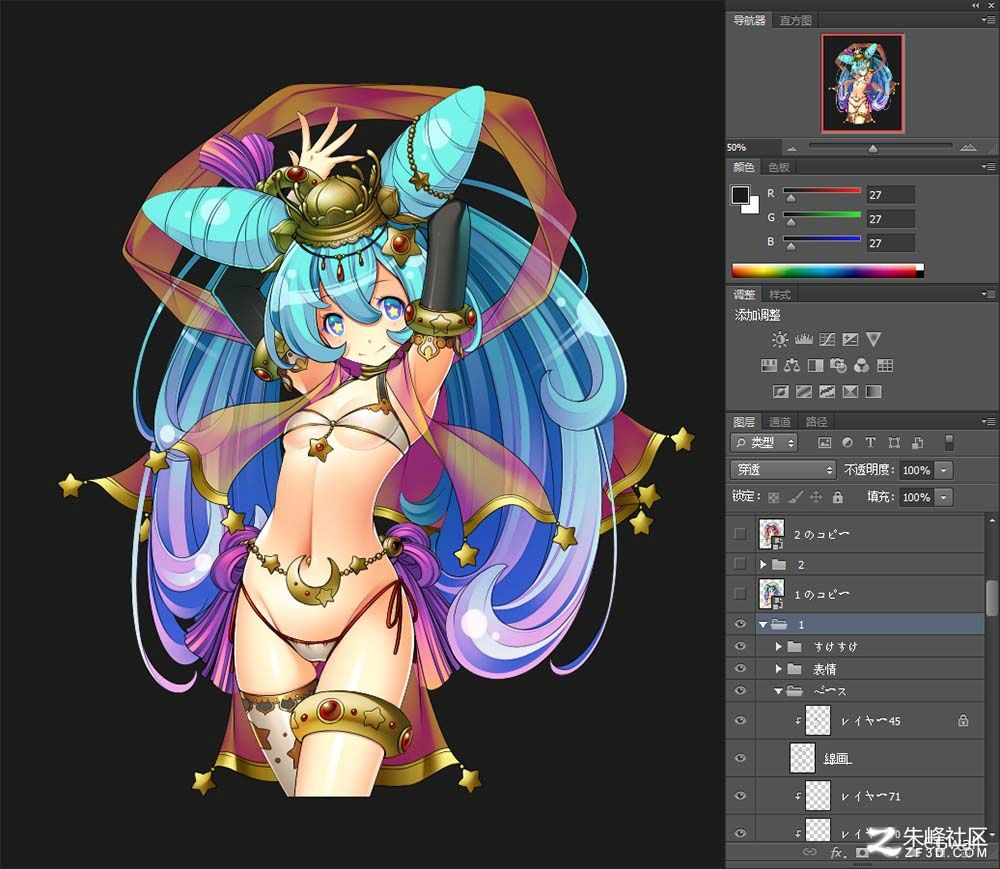This screenshot has width=1000, height=869.
Task: Collapse the group '1' folder
Action: (763, 625)
